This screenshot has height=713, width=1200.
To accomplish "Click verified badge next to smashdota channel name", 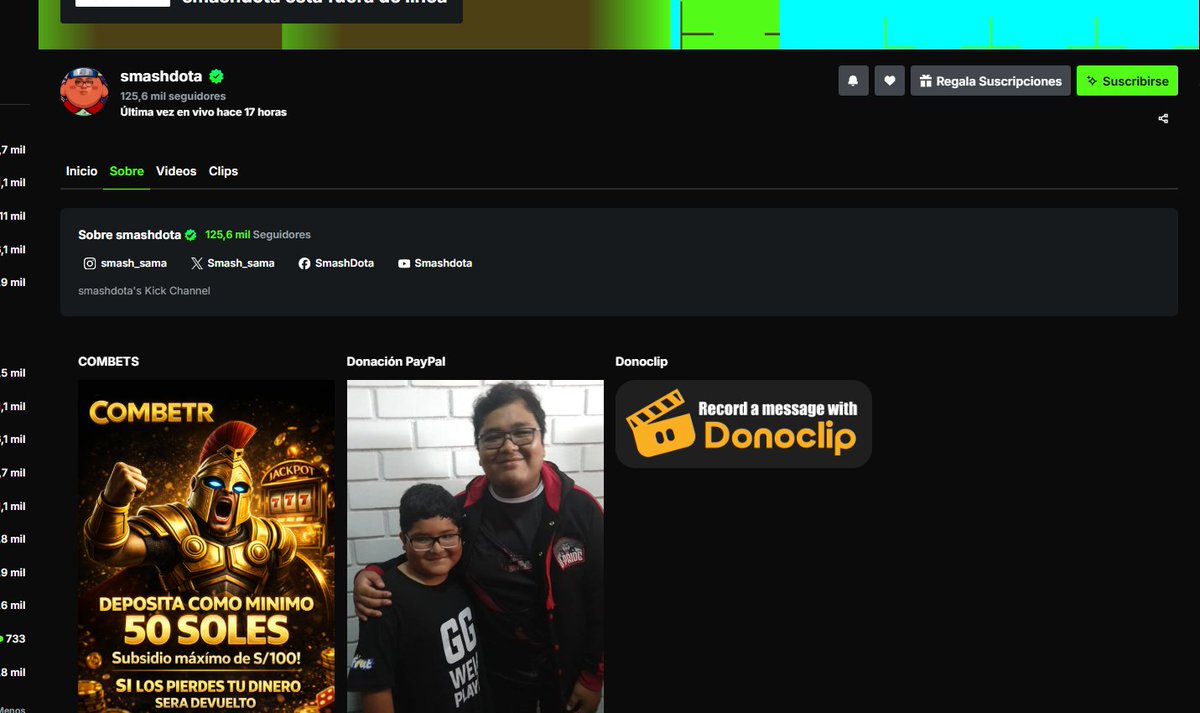I will (x=216, y=76).
